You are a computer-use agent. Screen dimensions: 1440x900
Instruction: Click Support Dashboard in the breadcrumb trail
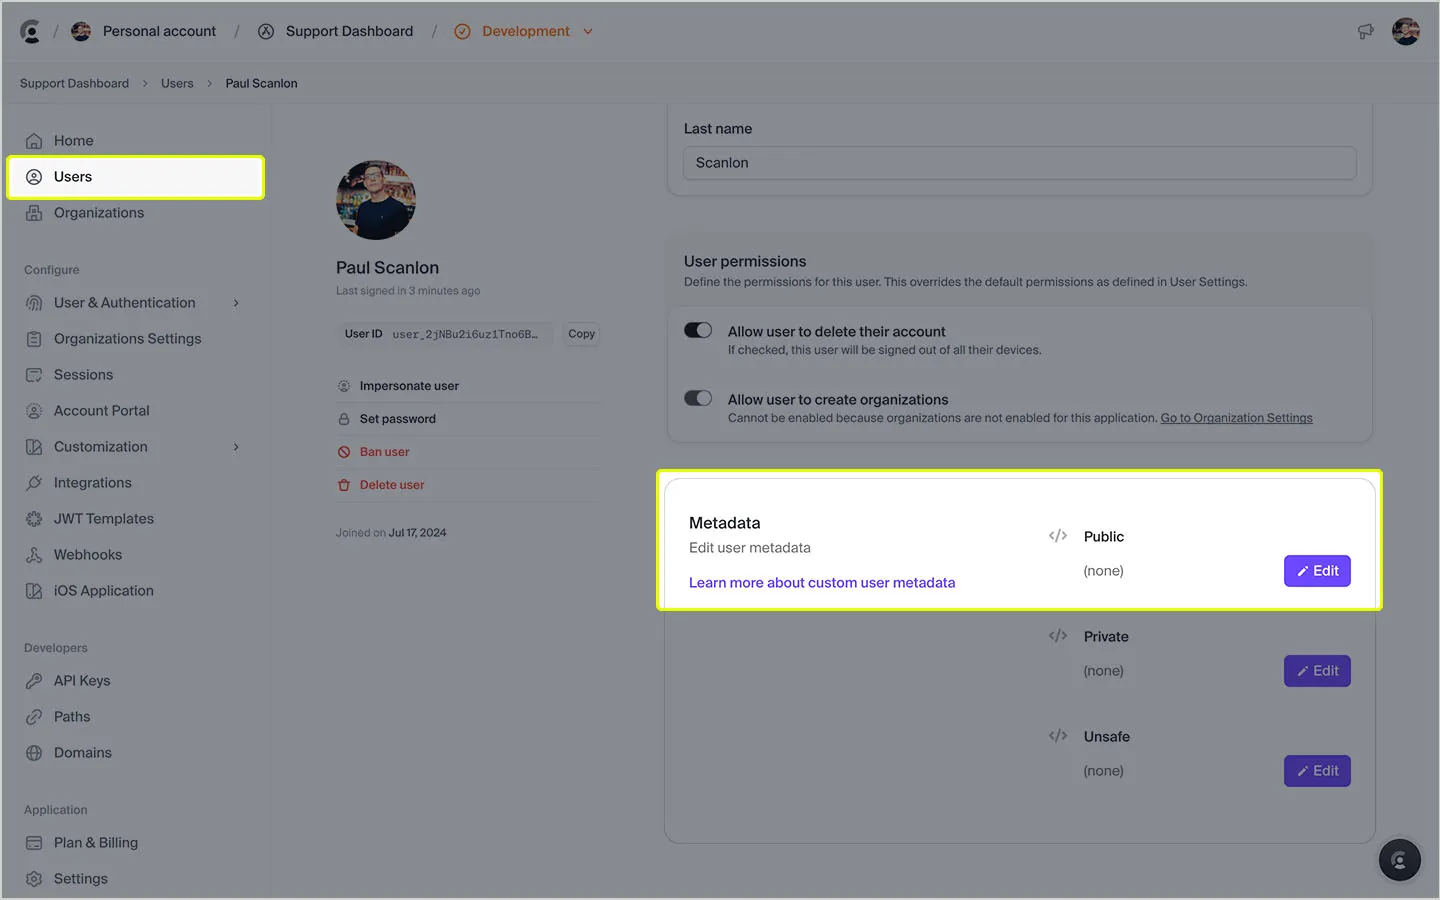click(74, 84)
